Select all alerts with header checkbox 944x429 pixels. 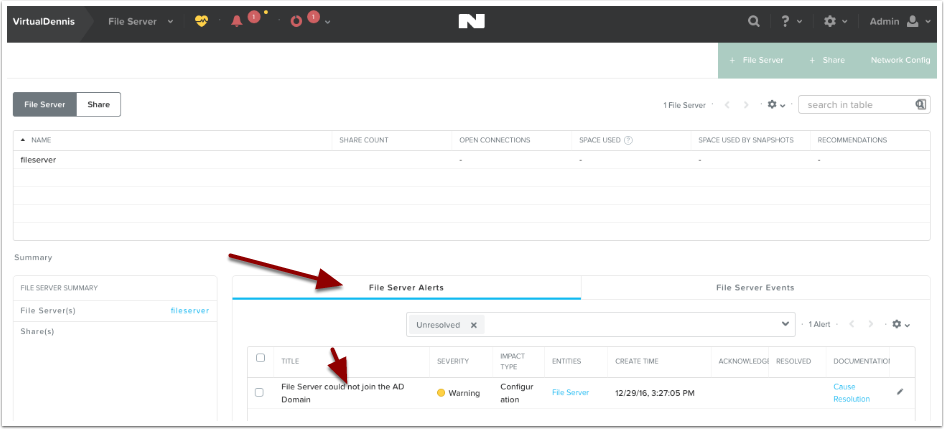[x=261, y=358]
